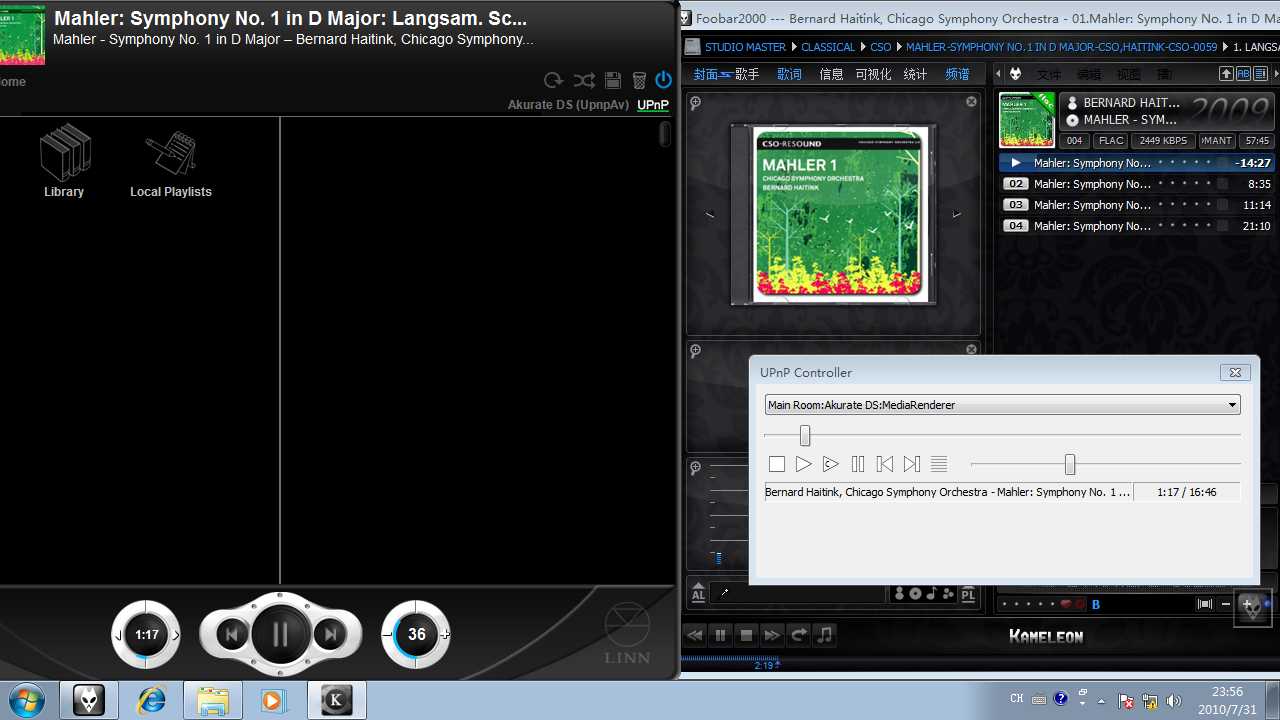Open the Main Room Akurate DS renderer dropdown
The image size is (1280, 720).
coord(1003,405)
